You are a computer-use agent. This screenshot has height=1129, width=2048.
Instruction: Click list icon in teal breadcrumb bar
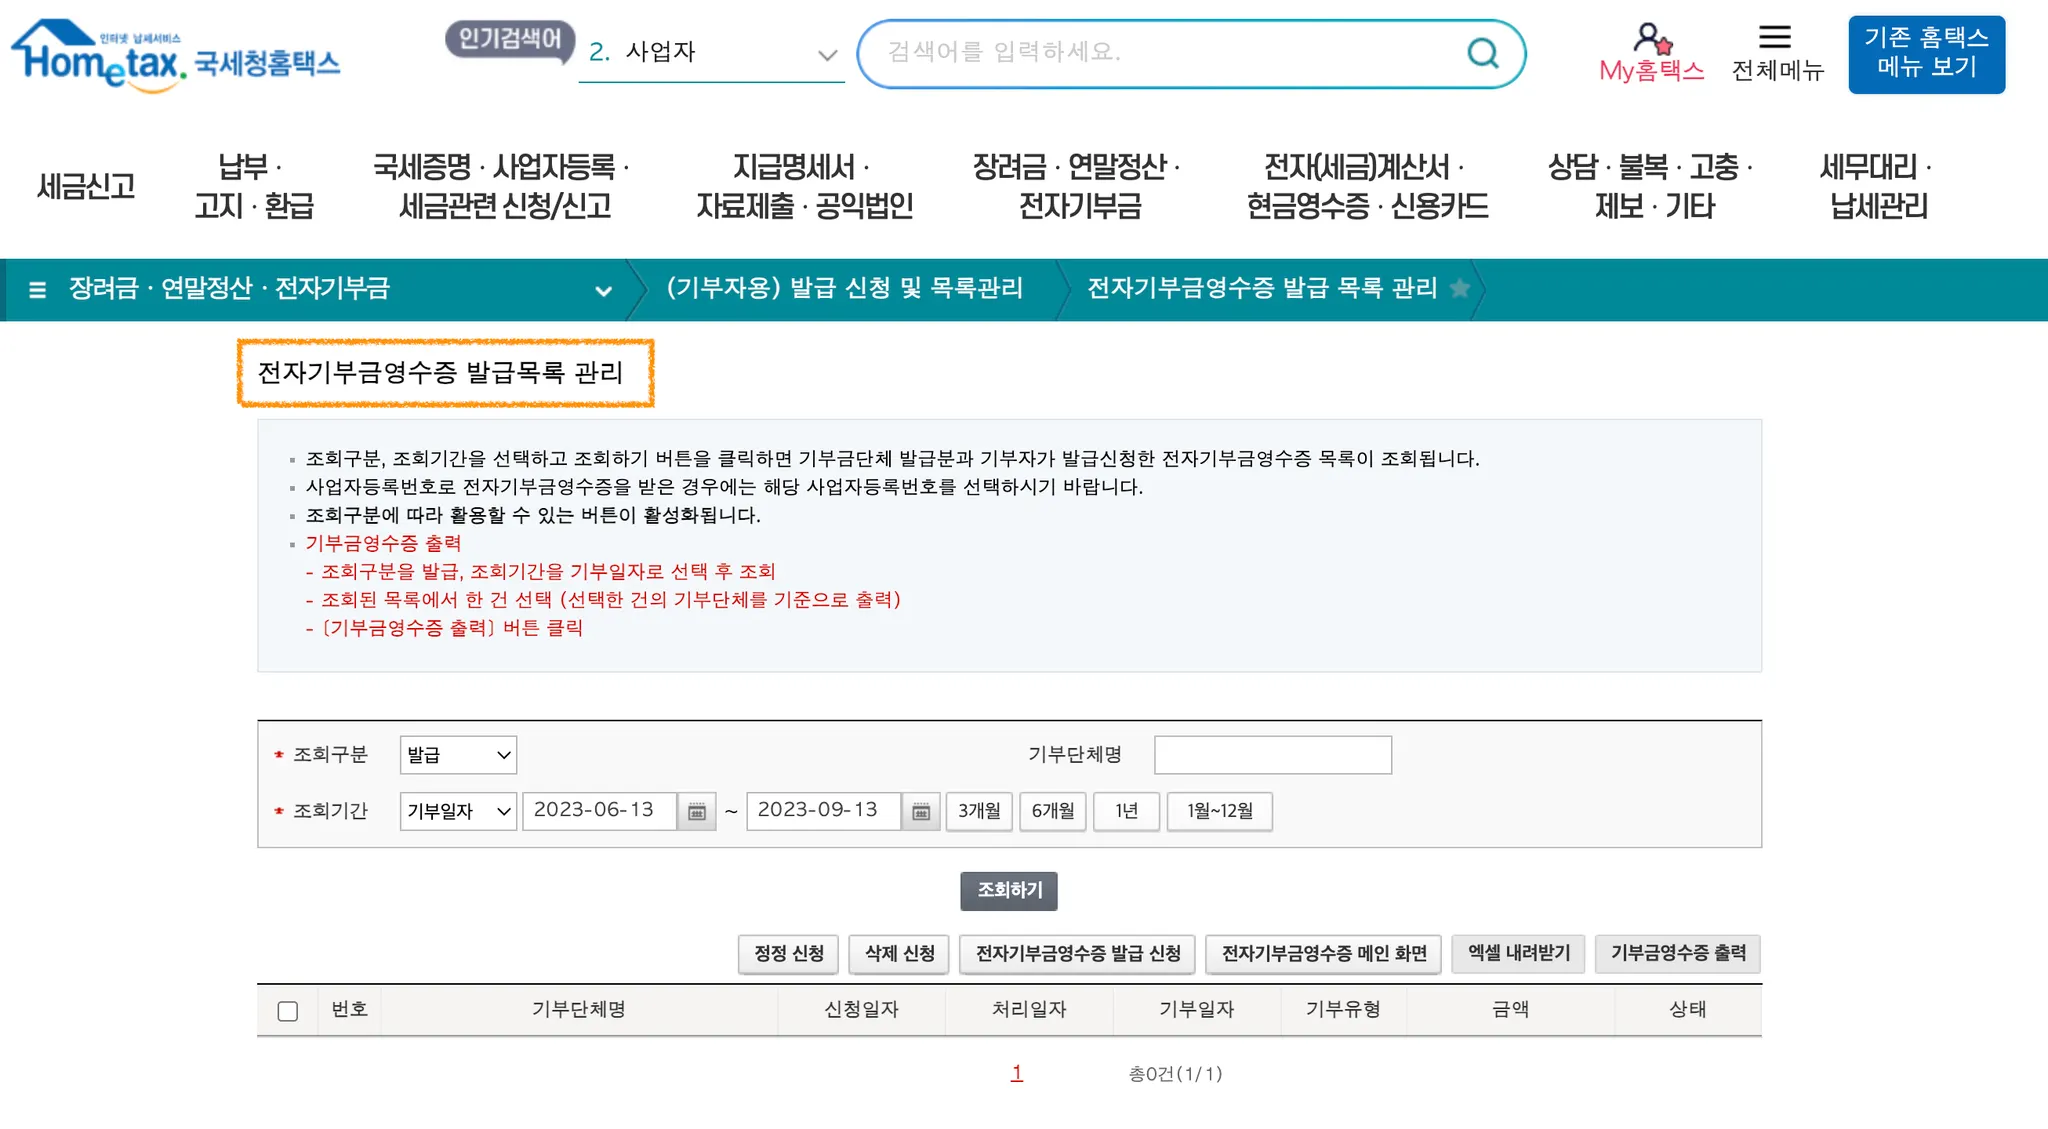[38, 290]
